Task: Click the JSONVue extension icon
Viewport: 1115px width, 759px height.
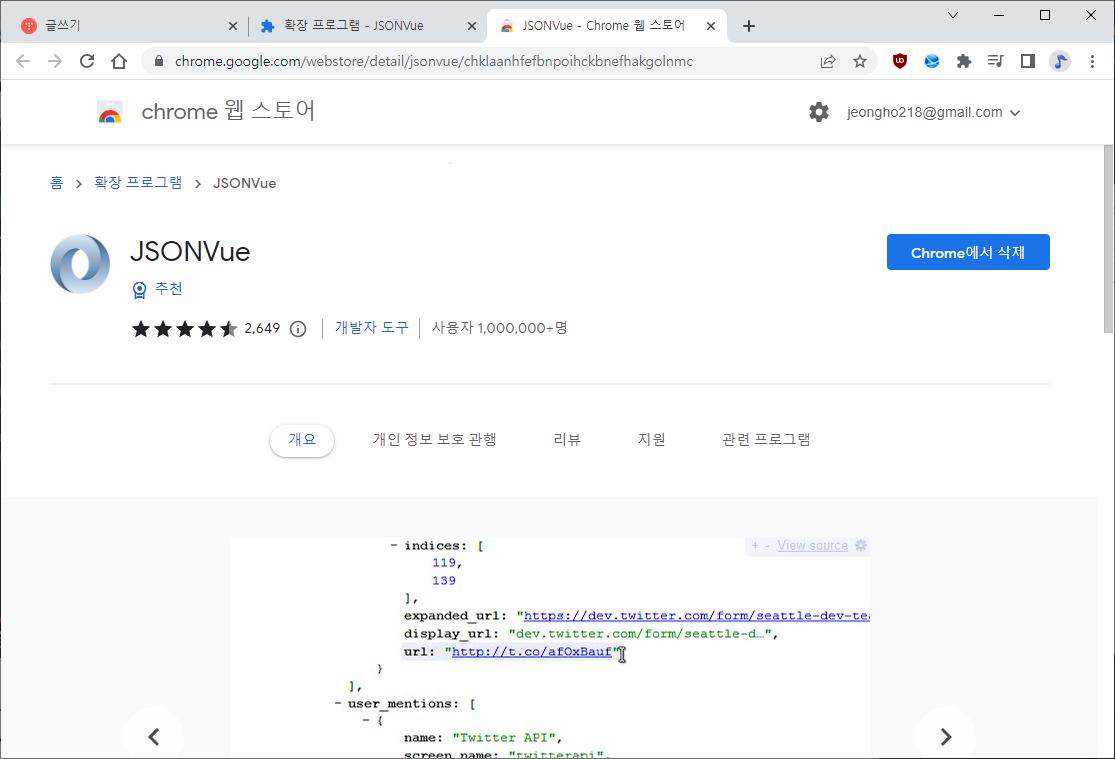Action: click(x=80, y=264)
